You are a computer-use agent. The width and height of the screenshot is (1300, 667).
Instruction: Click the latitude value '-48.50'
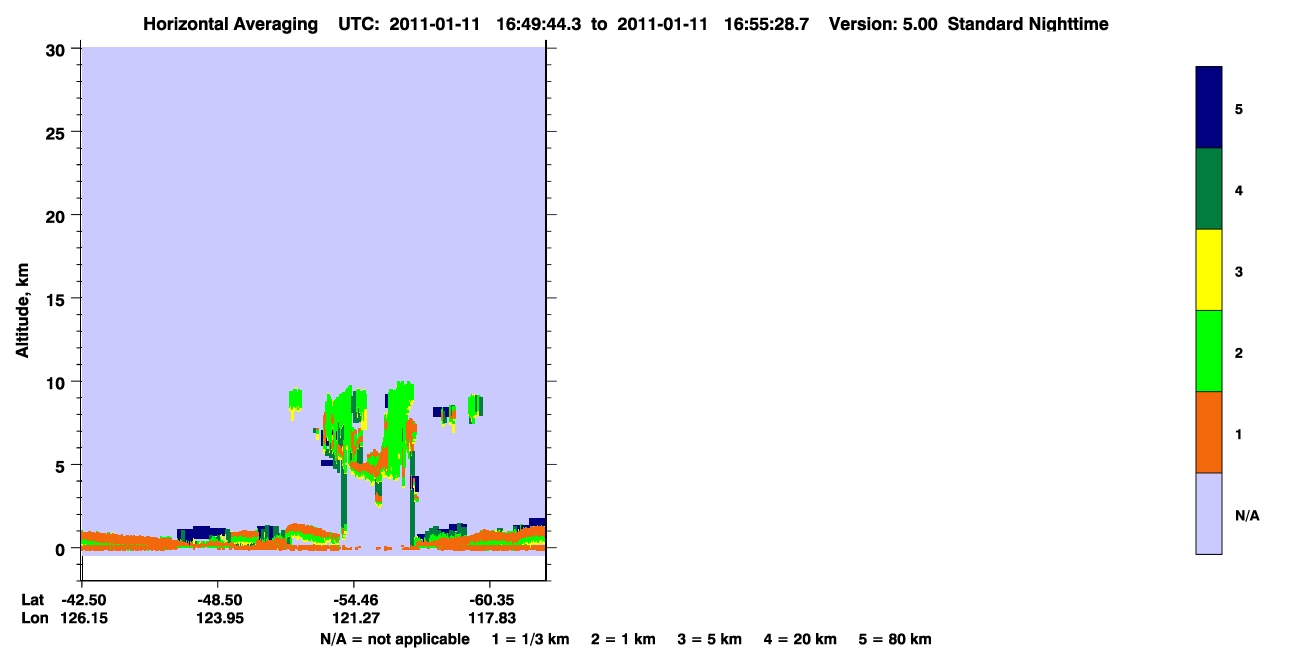pyautogui.click(x=218, y=600)
